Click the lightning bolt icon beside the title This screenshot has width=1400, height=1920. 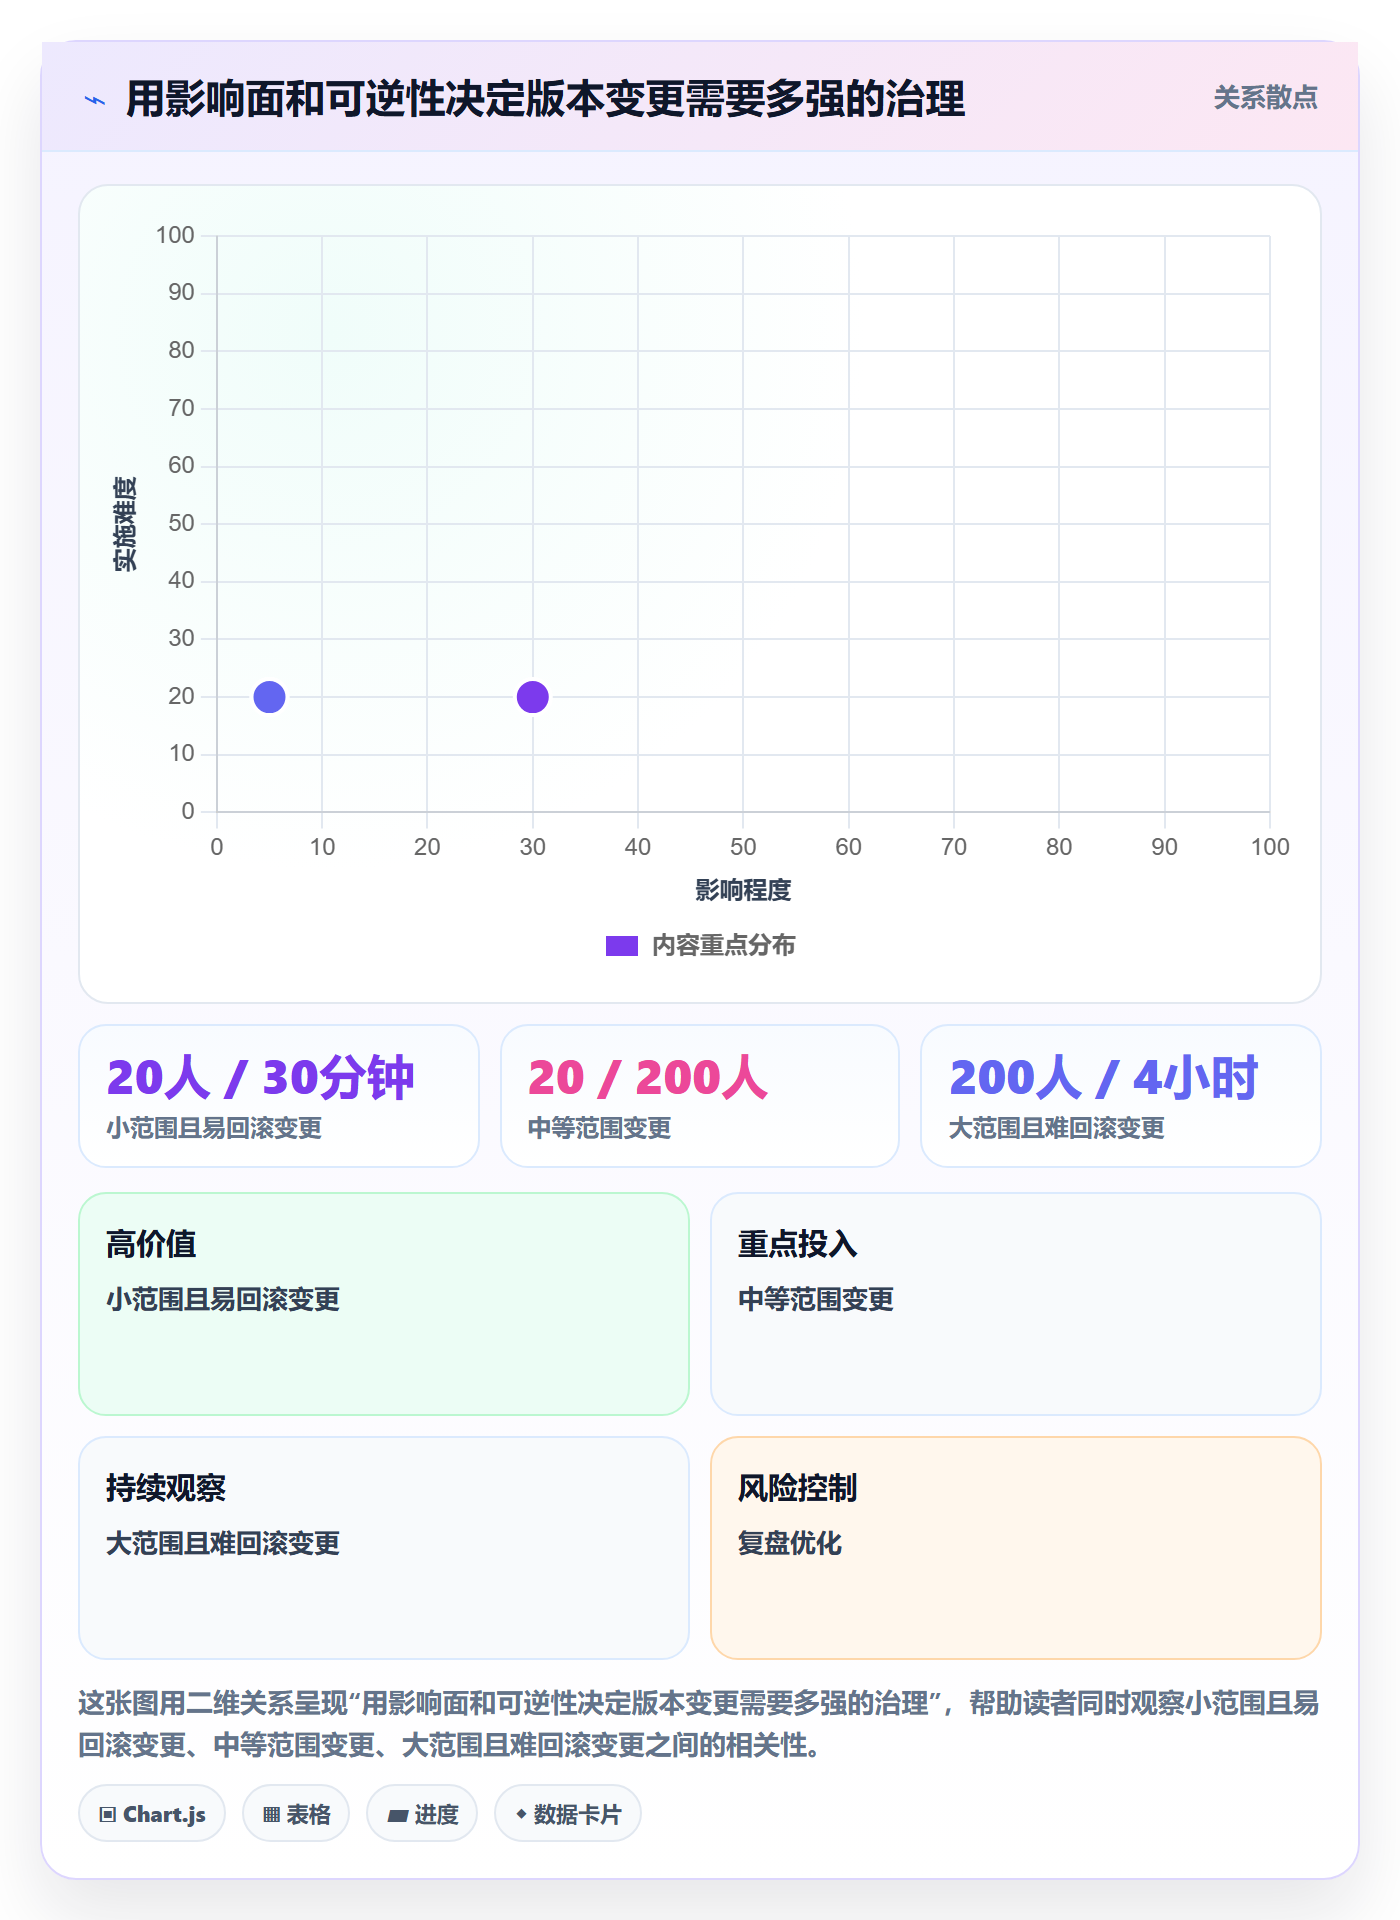95,100
